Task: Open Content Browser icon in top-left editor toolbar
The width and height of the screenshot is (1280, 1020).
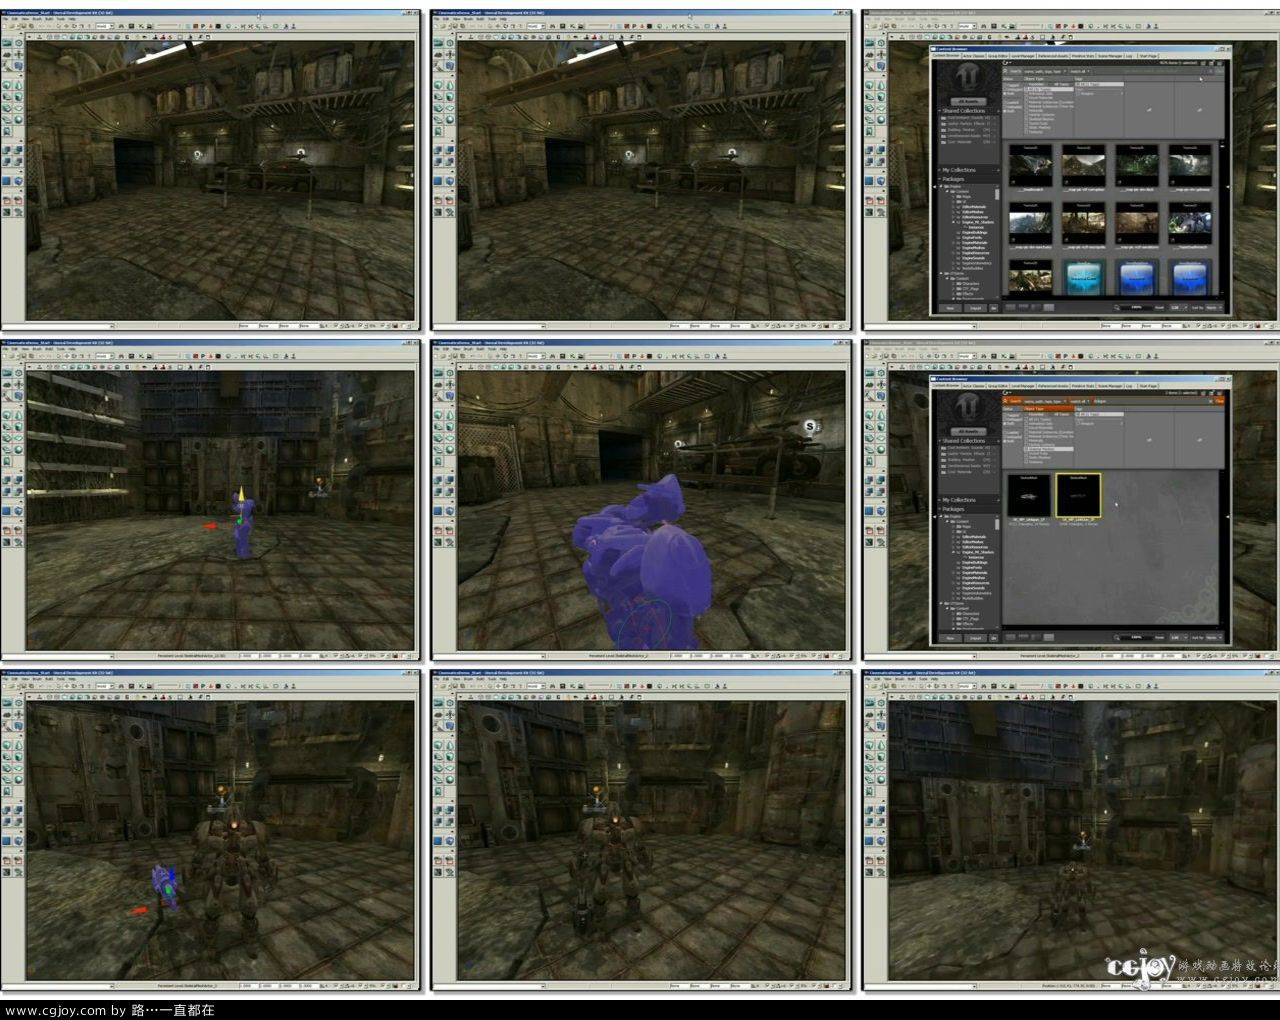Action: pyautogui.click(x=131, y=26)
